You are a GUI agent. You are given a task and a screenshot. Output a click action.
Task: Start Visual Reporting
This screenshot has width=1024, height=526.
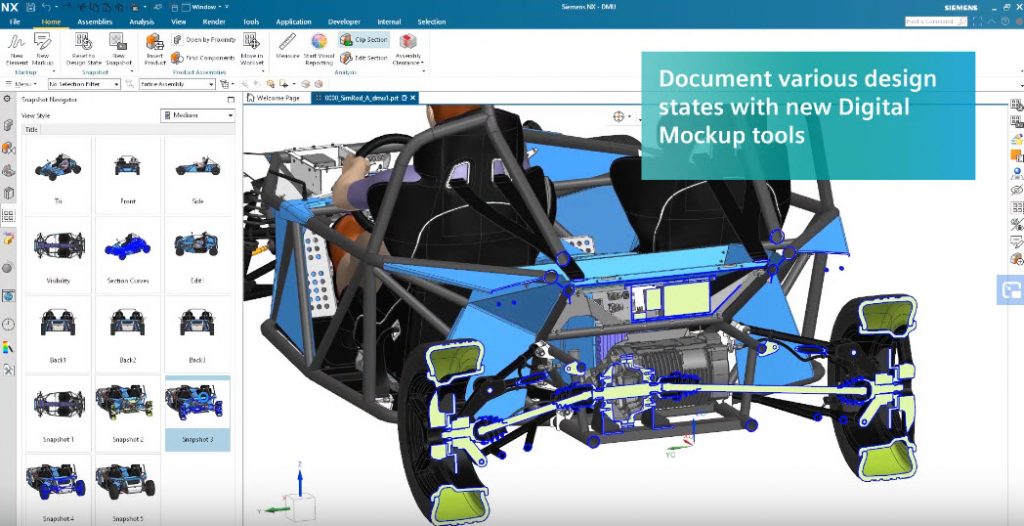coord(319,47)
